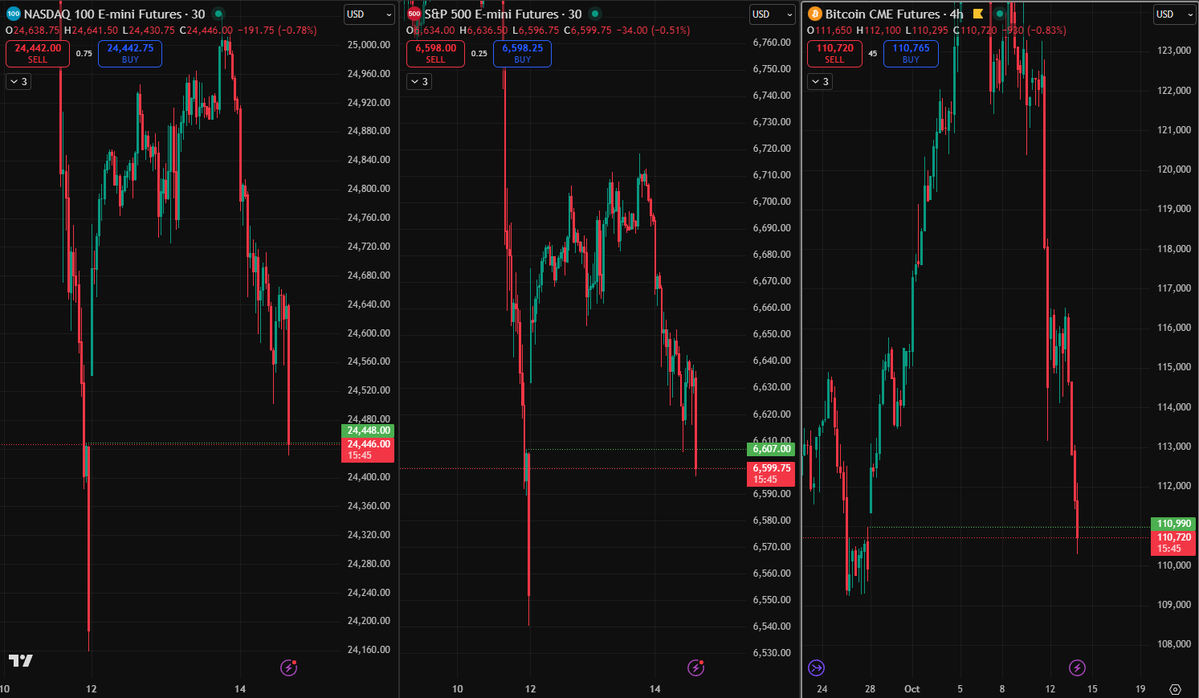Click the NASDAQ 100 symbol logo icon
1199x698 pixels.
(x=13, y=14)
